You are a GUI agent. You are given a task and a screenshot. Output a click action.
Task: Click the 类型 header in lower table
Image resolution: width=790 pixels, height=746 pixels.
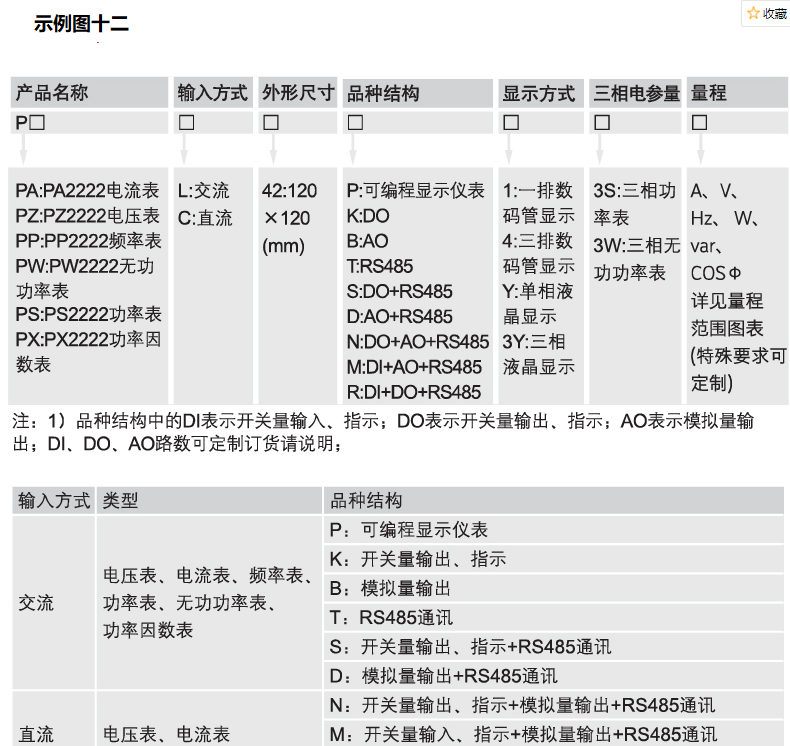pyautogui.click(x=120, y=501)
